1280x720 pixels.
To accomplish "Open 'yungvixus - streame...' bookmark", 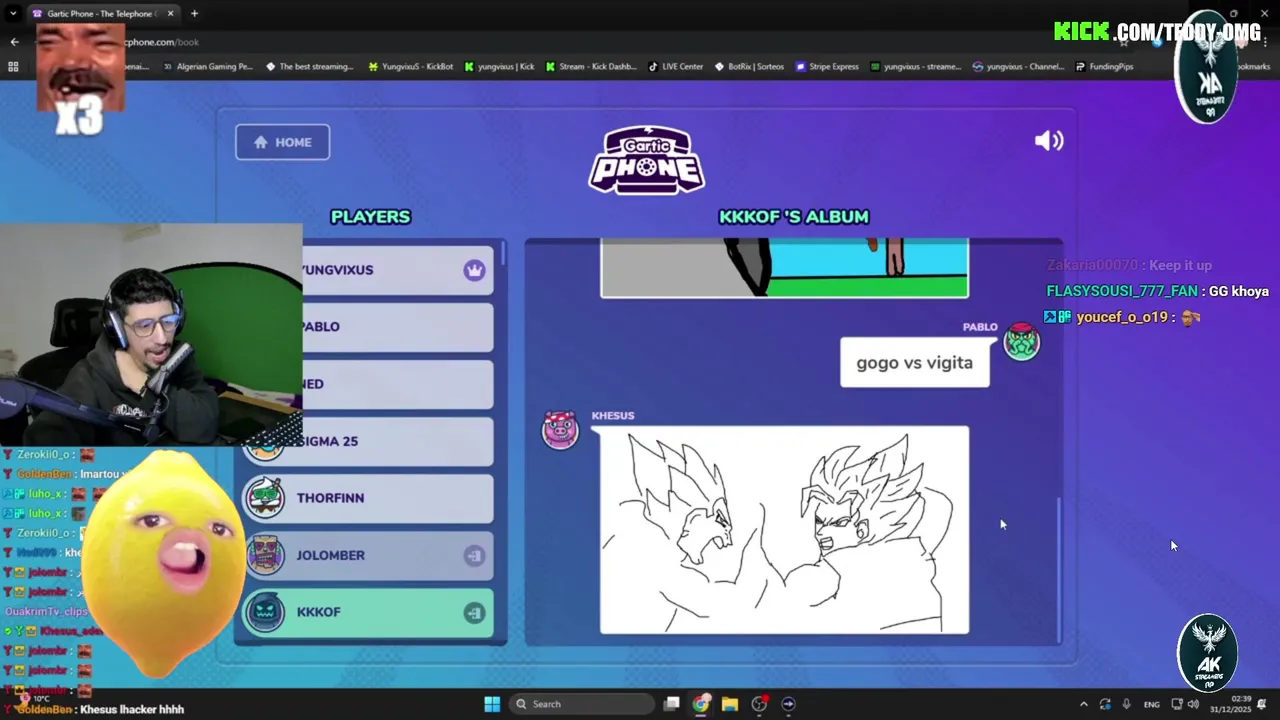I will click(x=915, y=67).
